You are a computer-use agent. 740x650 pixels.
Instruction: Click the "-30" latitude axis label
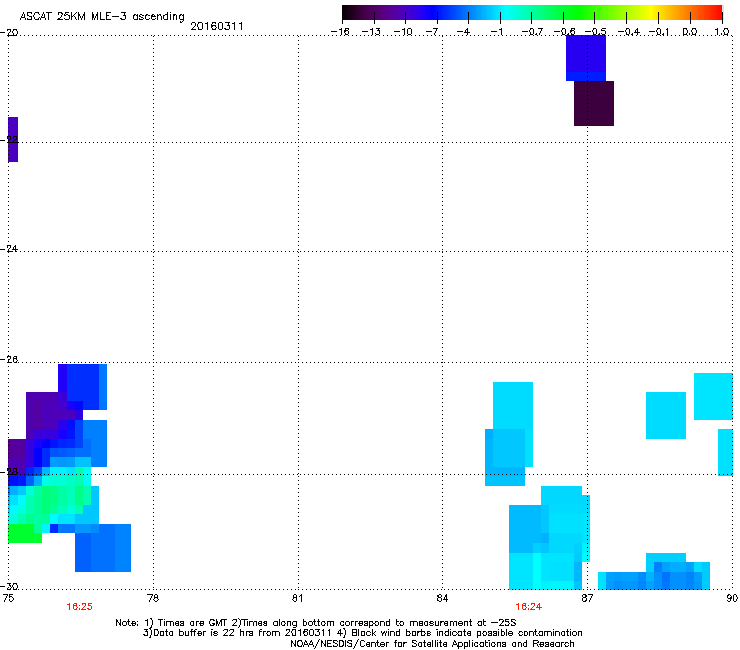[x=10, y=586]
